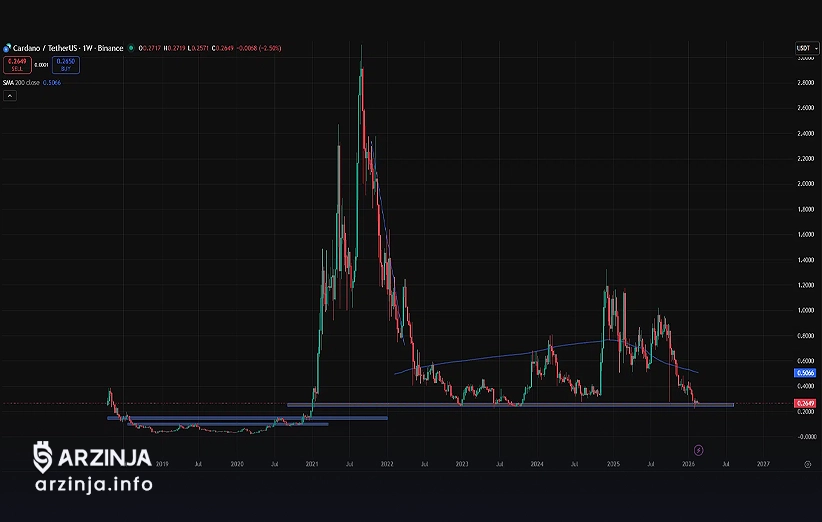Click the blue 0.5066 SMA price label

[805, 372]
